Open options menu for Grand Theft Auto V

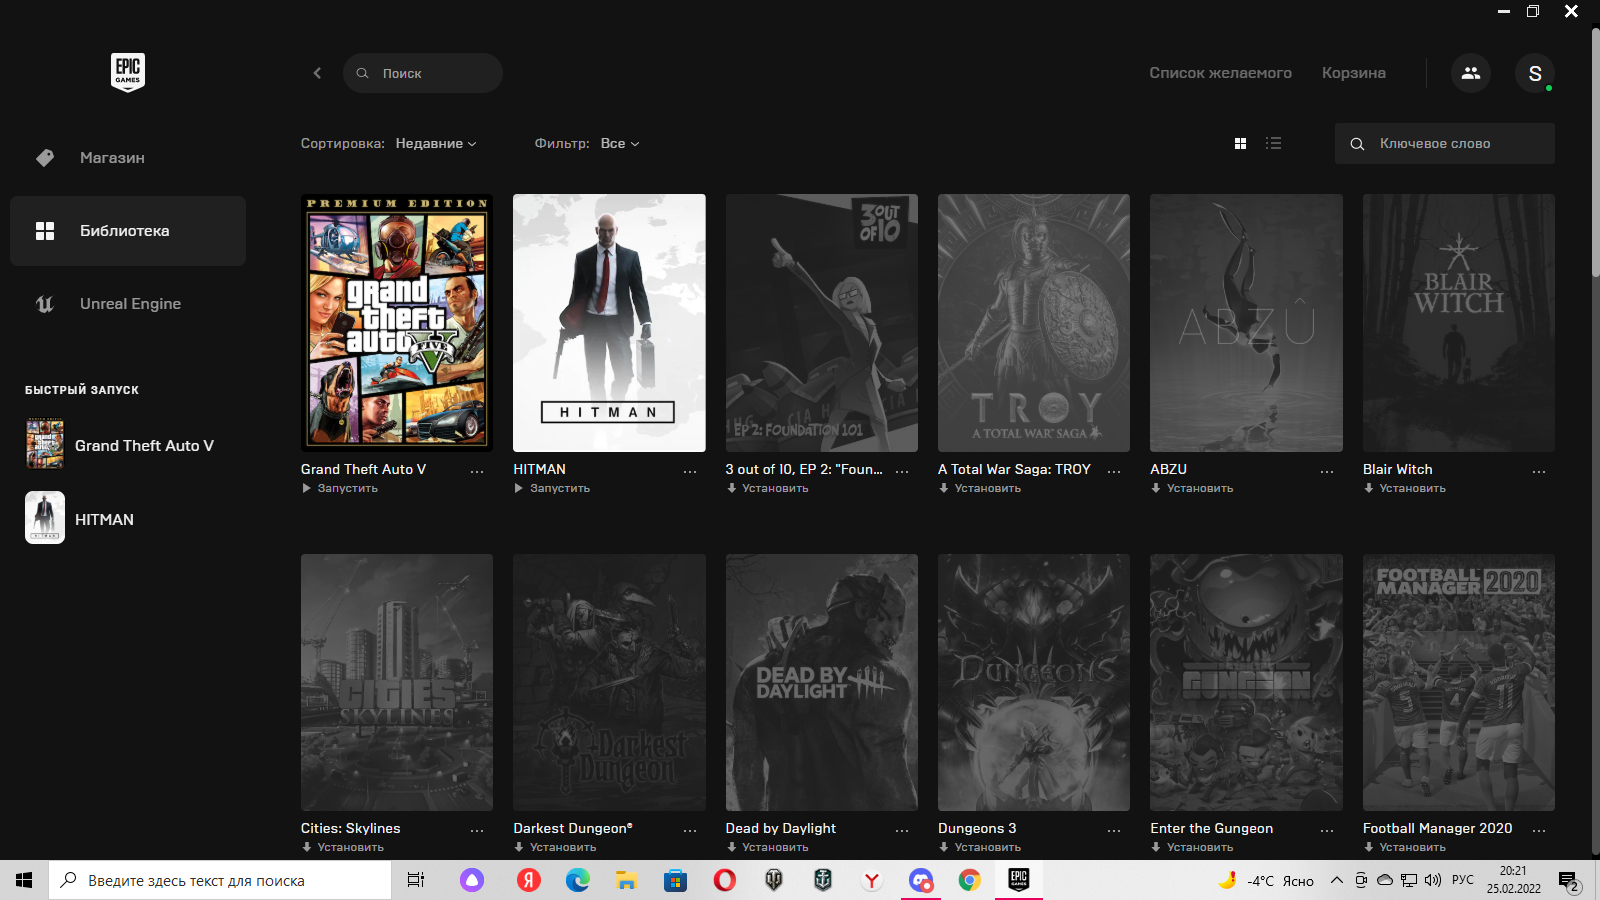477,470
